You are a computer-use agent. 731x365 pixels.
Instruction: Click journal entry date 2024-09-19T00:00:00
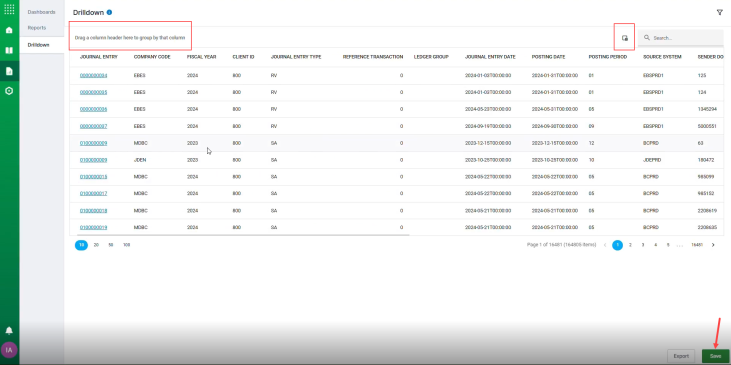coord(488,126)
